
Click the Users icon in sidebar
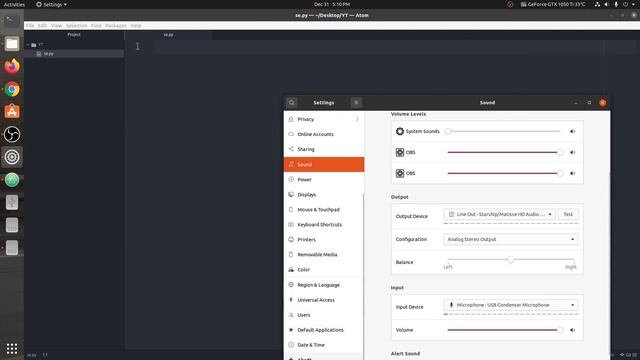coord(291,315)
